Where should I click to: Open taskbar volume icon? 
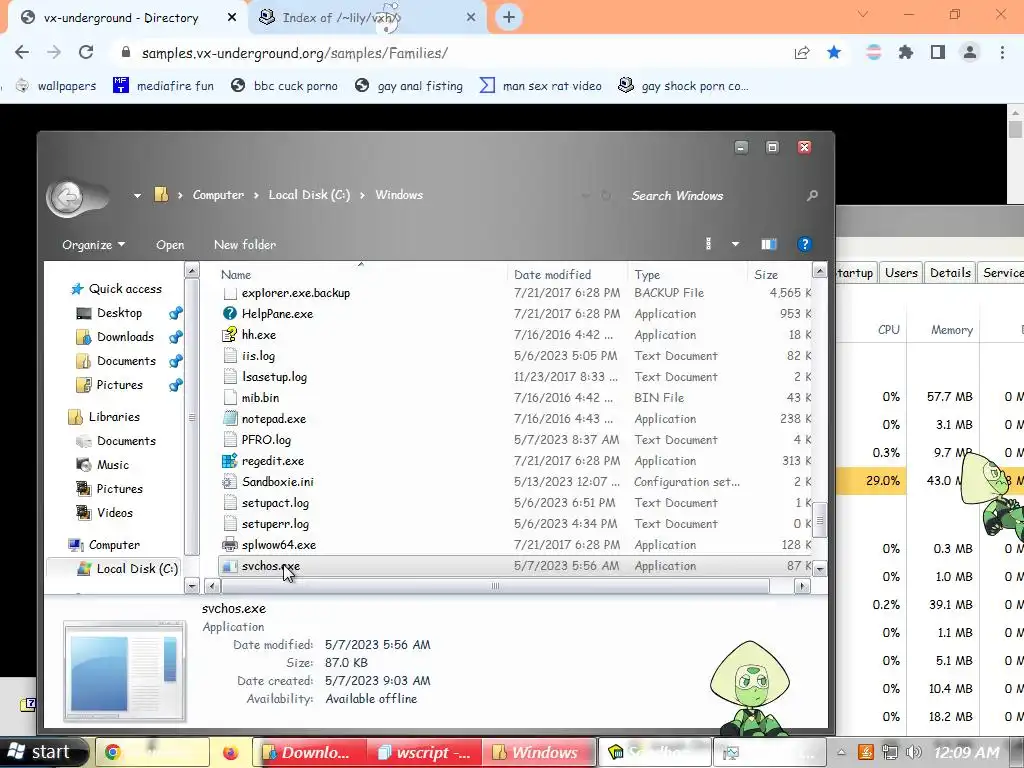click(914, 752)
